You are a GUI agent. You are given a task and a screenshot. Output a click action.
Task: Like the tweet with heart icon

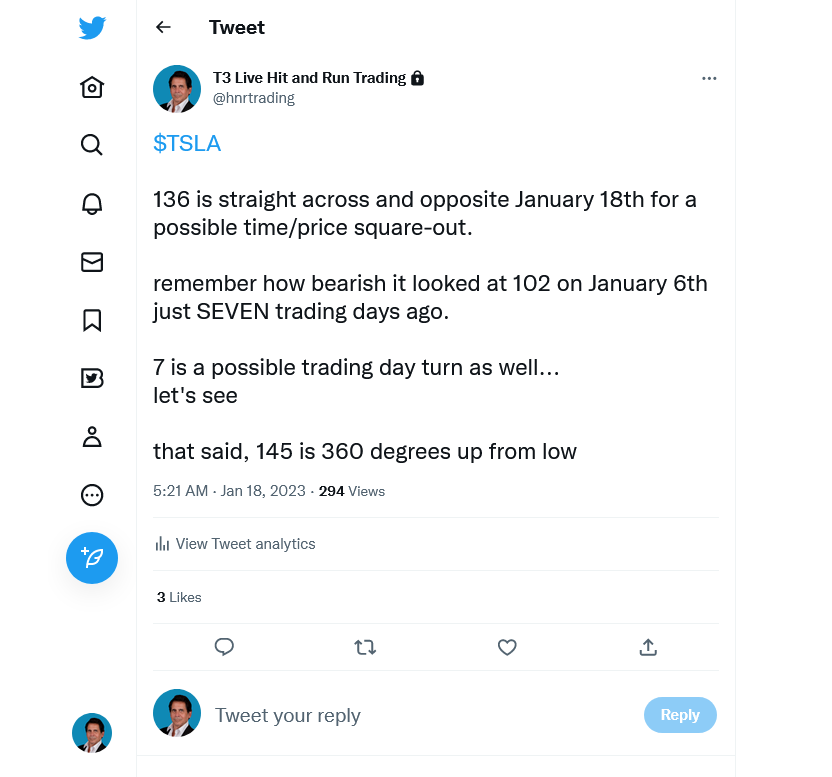[x=507, y=647]
